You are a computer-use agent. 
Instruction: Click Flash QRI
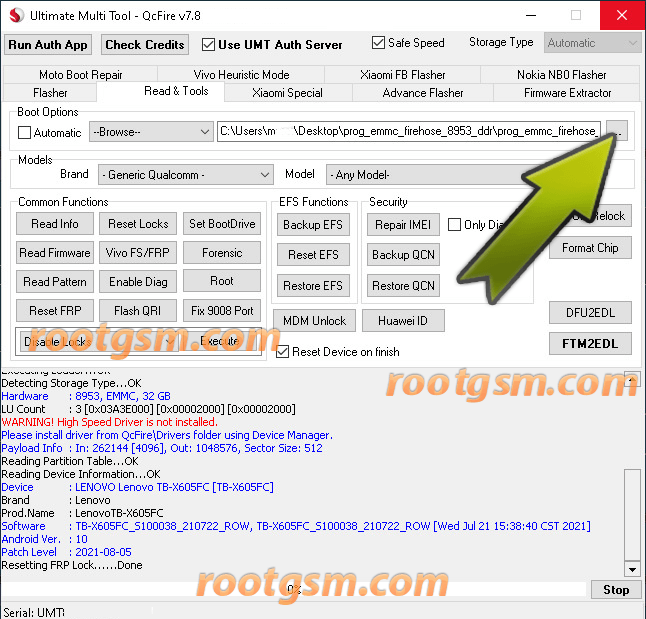click(138, 310)
